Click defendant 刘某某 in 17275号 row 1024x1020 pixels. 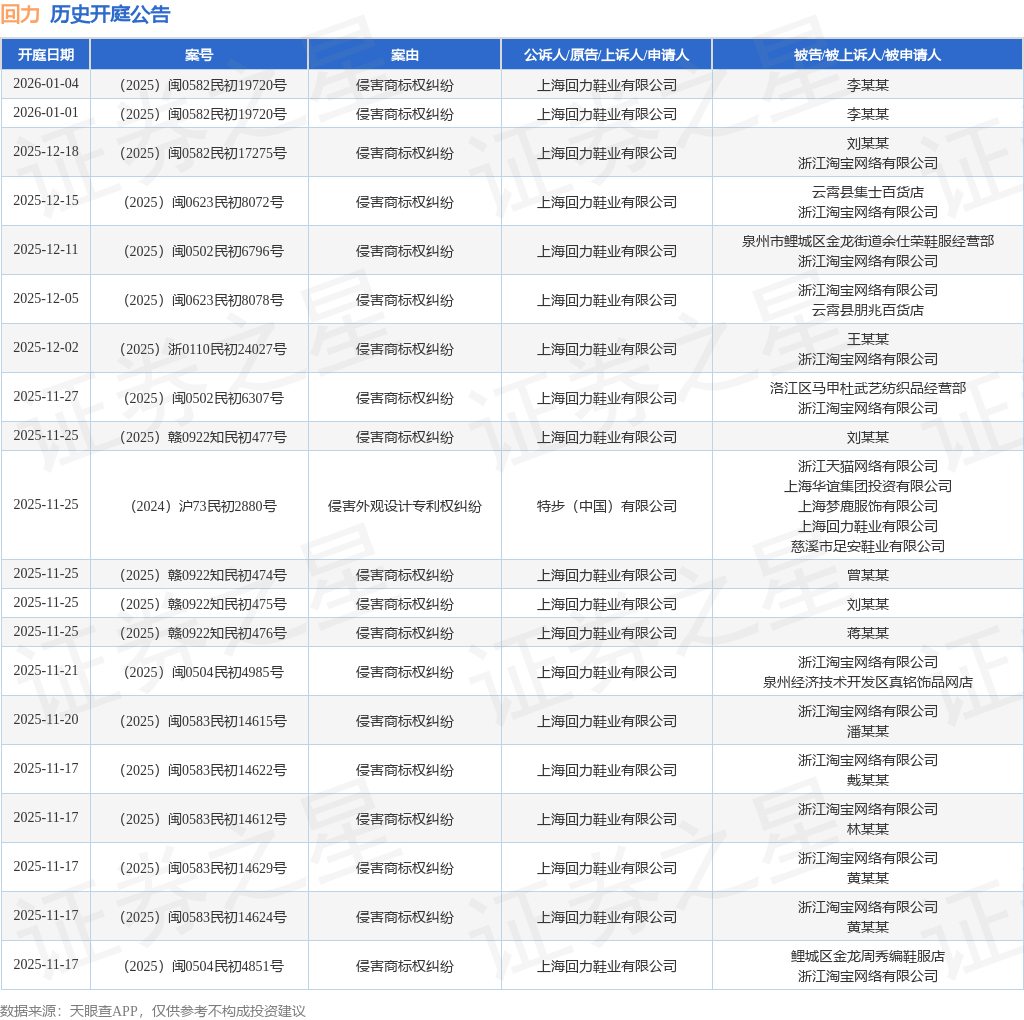pos(867,143)
